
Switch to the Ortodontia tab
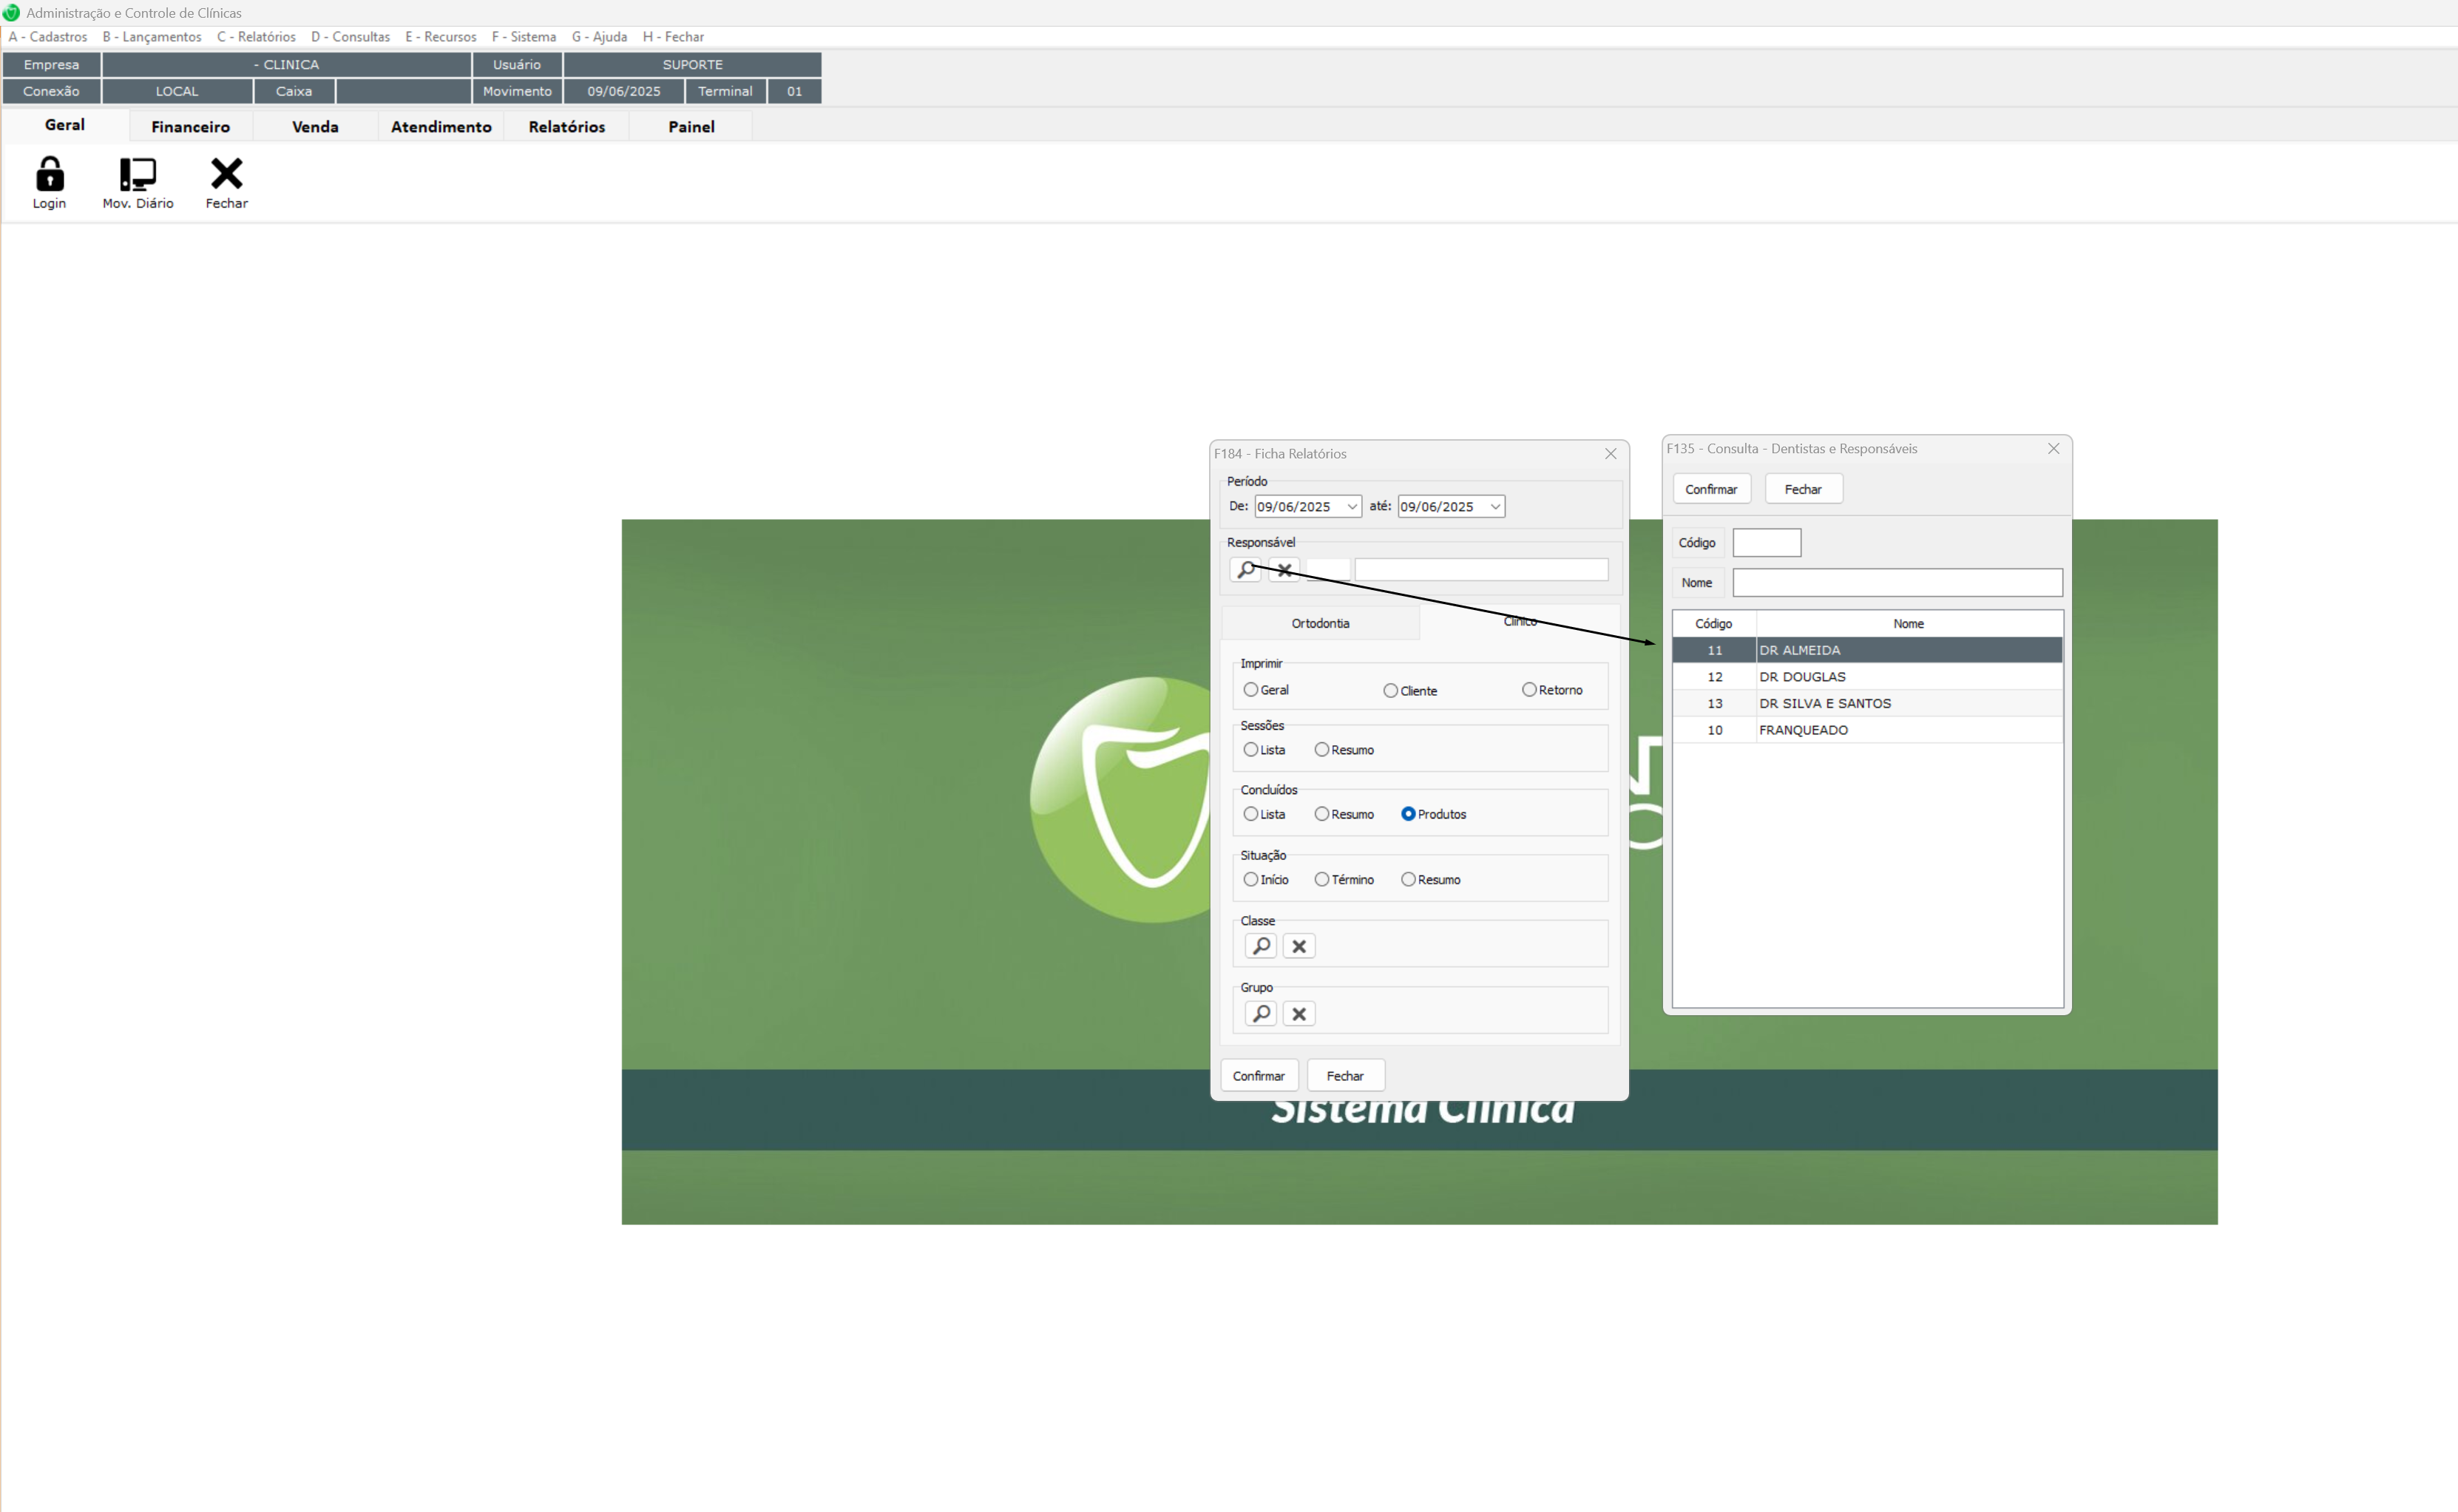(x=1320, y=623)
